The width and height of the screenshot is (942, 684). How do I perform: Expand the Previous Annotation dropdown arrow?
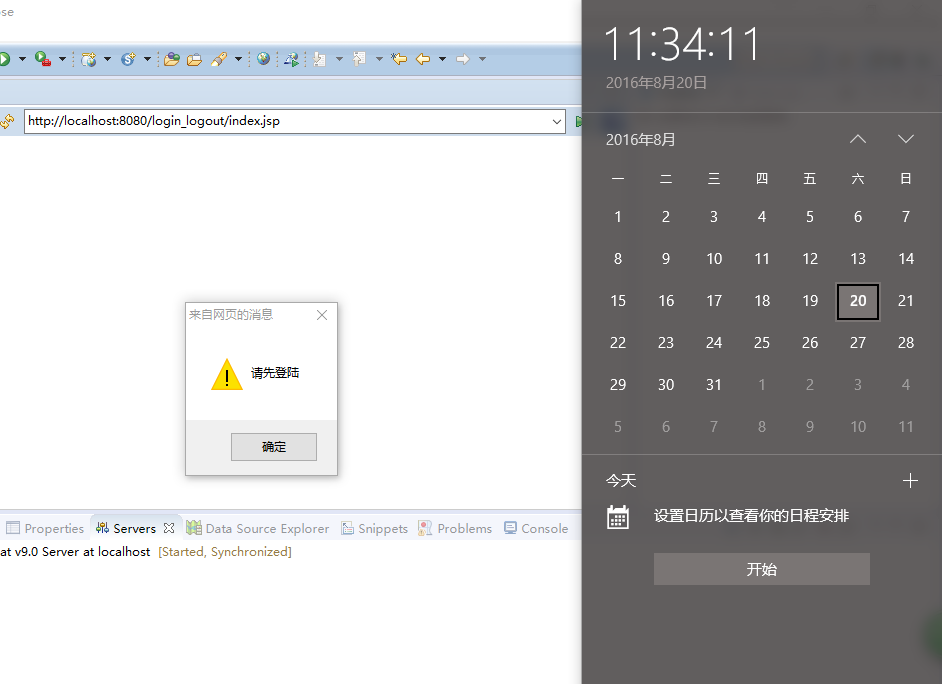pos(378,59)
